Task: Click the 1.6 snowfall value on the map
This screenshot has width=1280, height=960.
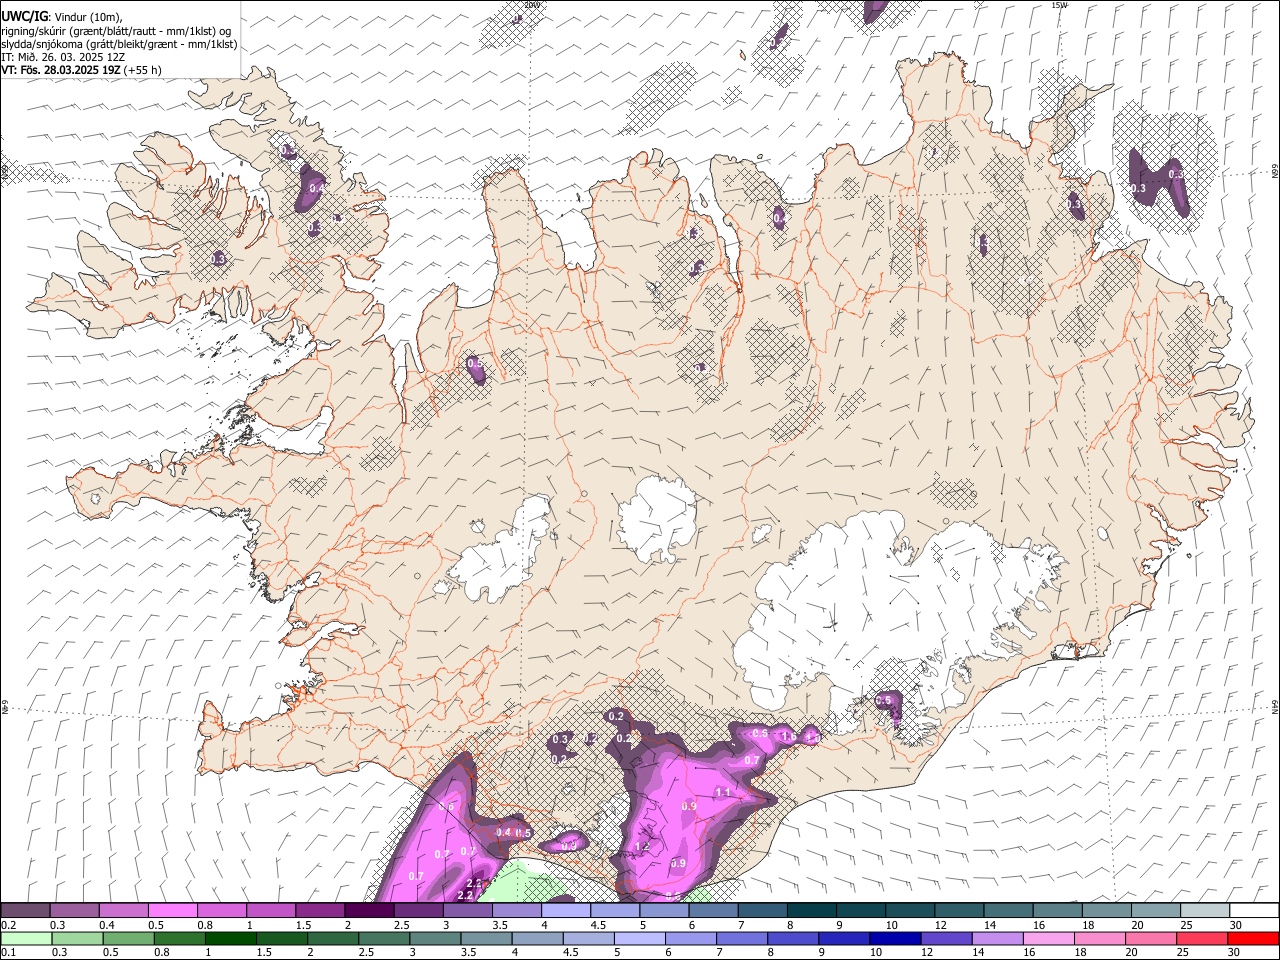Action: 788,737
